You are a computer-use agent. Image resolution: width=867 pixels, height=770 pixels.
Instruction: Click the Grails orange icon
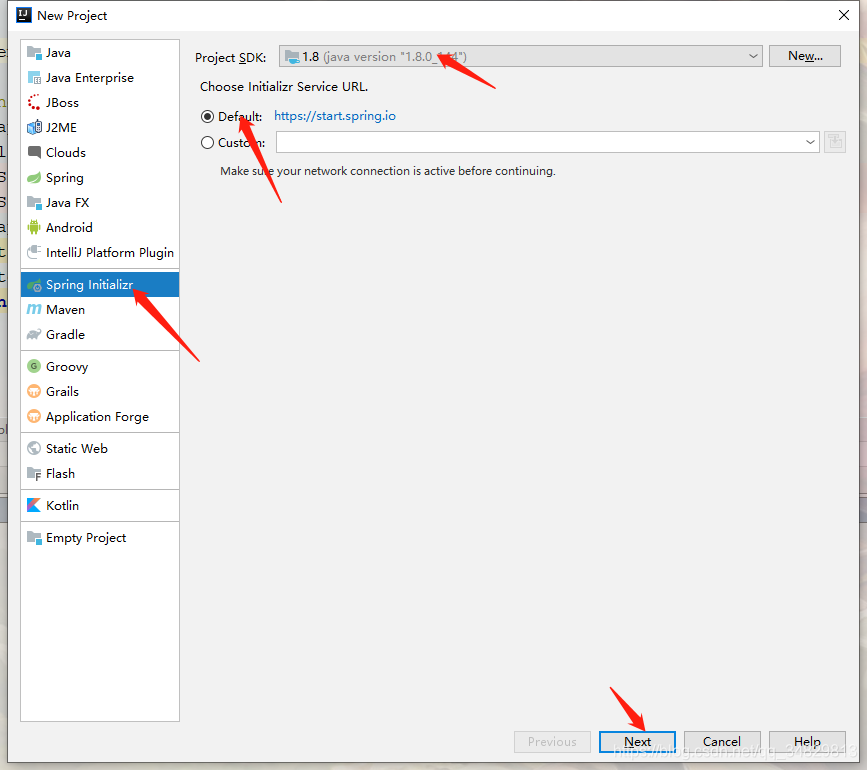(x=34, y=391)
